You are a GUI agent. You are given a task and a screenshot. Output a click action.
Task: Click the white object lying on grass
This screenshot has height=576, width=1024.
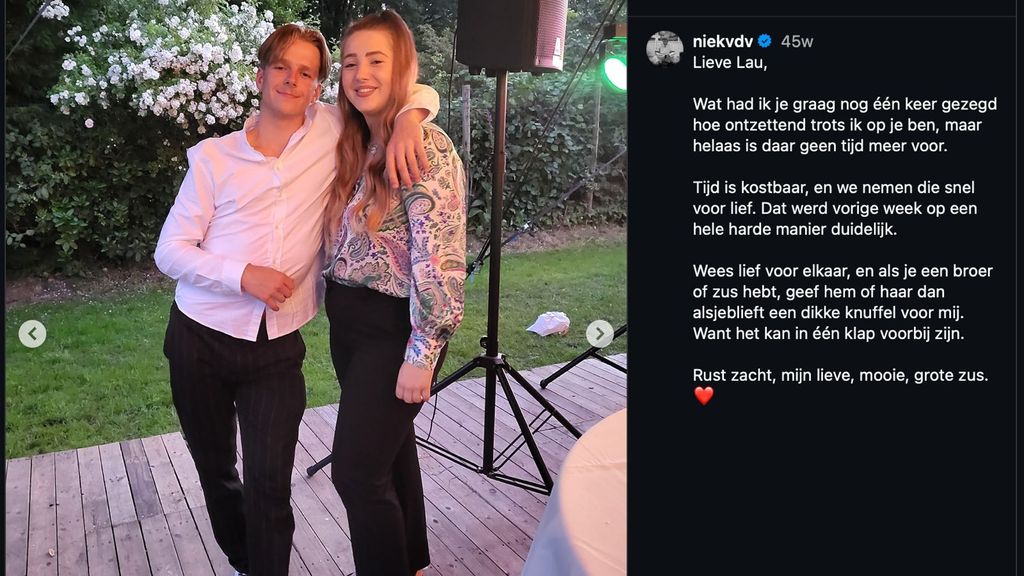pos(548,323)
